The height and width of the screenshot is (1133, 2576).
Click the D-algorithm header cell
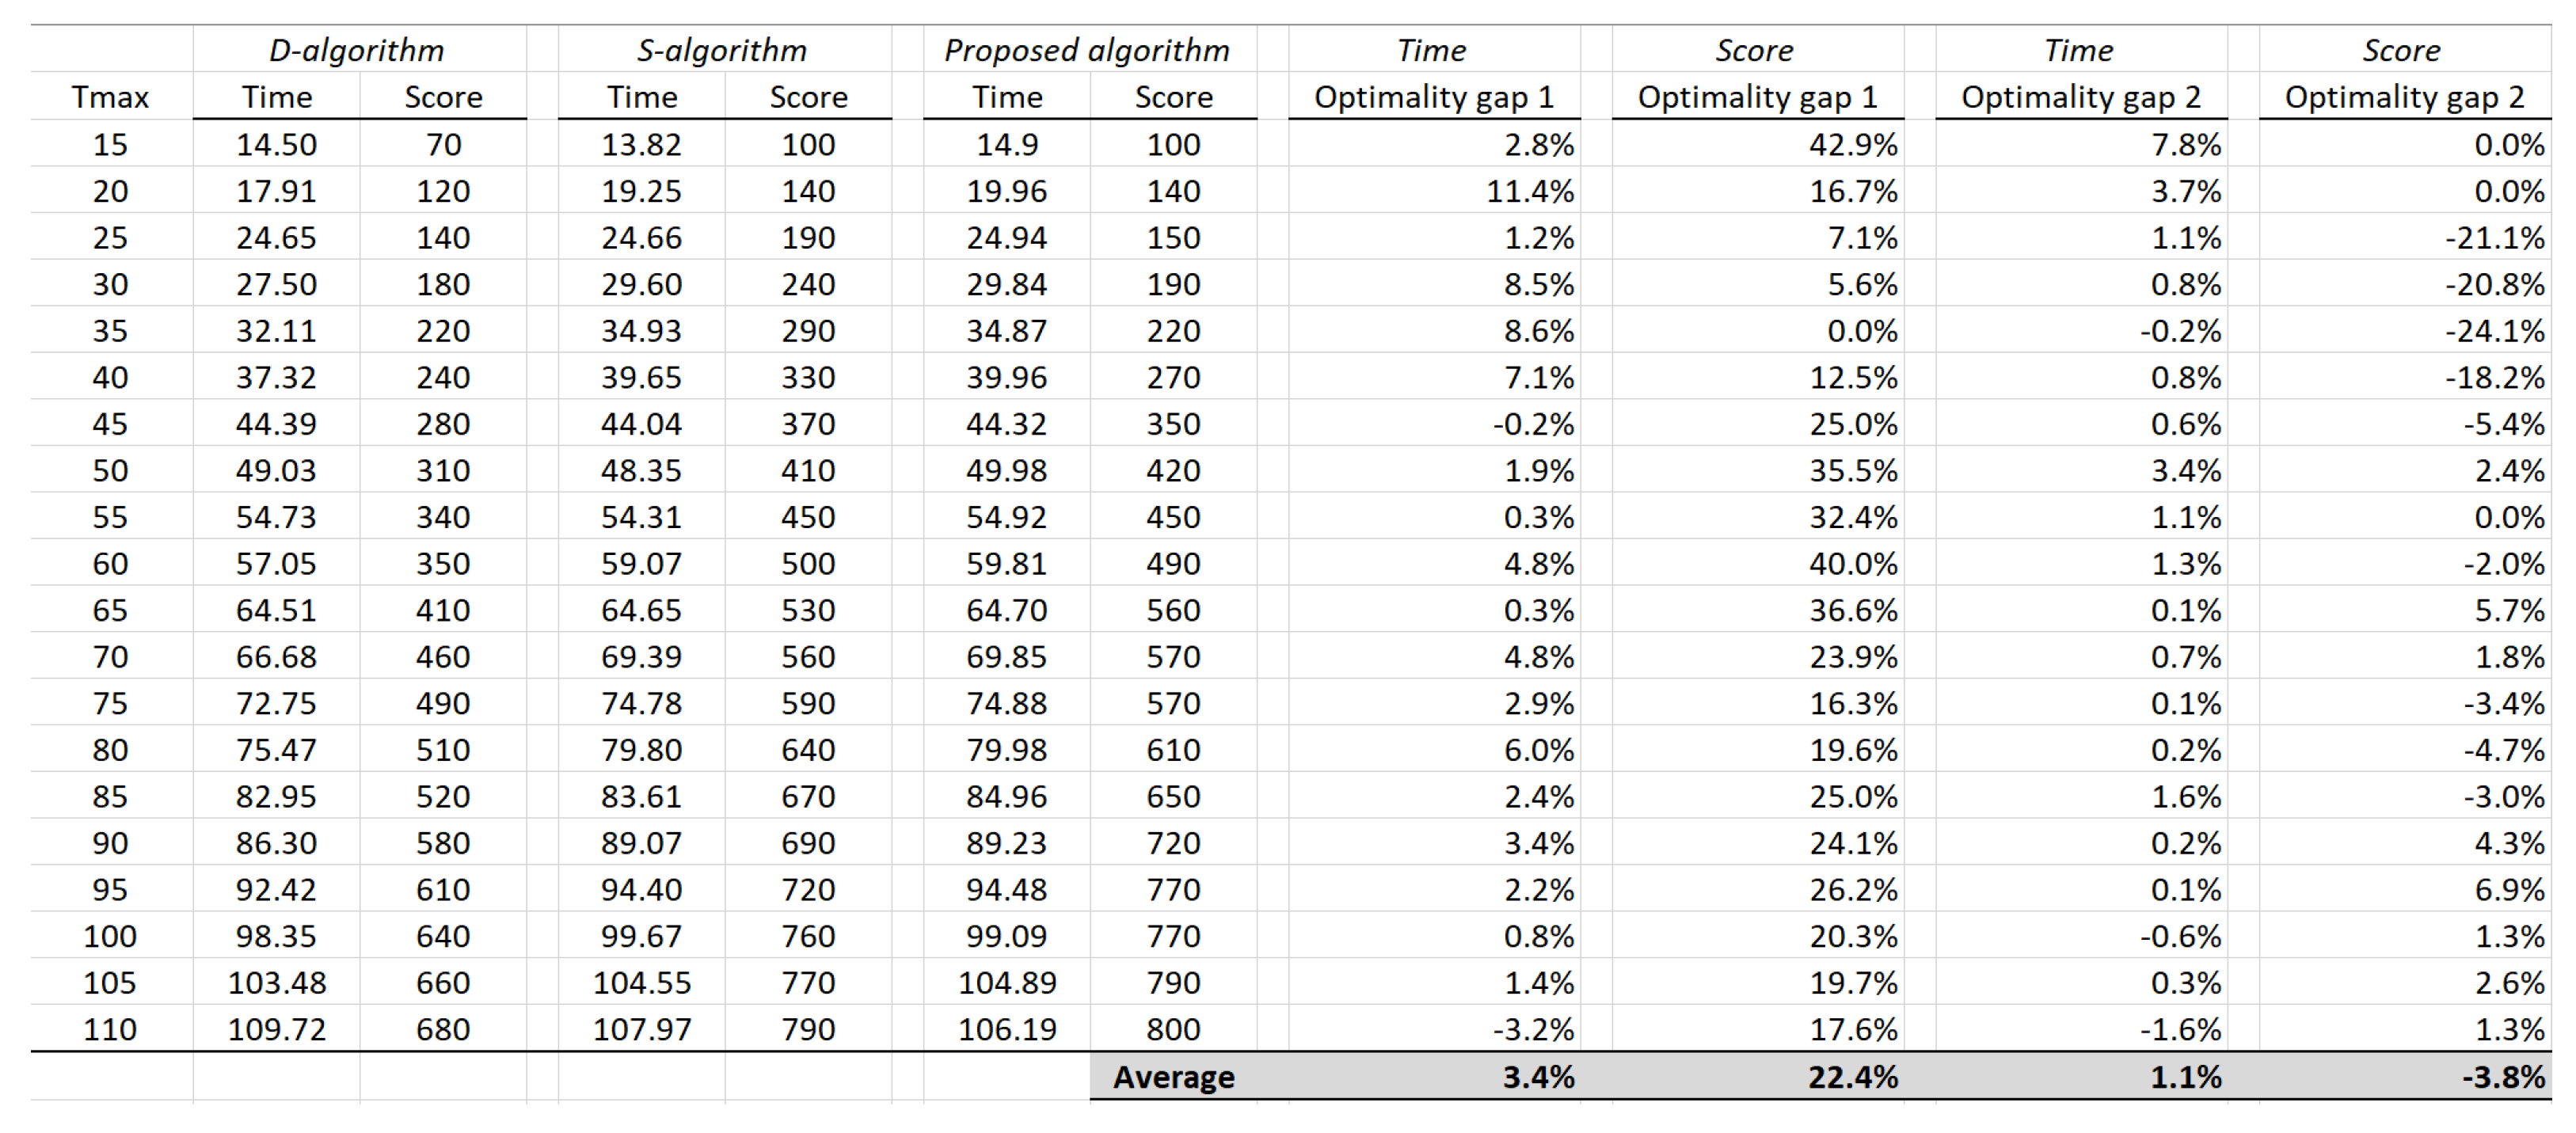(357, 50)
